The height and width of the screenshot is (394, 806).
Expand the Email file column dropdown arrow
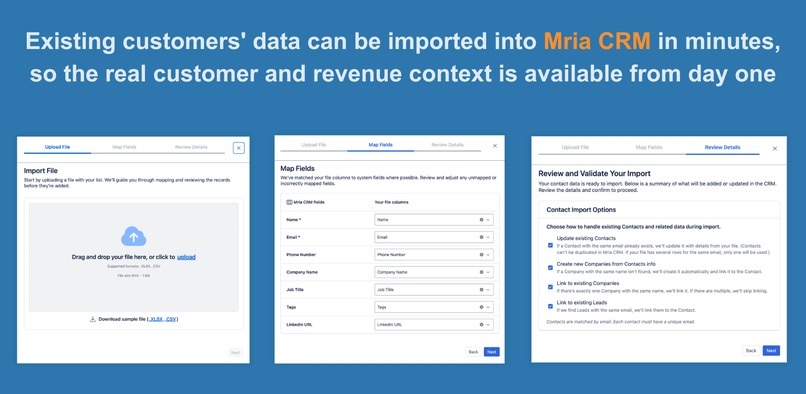tap(488, 237)
